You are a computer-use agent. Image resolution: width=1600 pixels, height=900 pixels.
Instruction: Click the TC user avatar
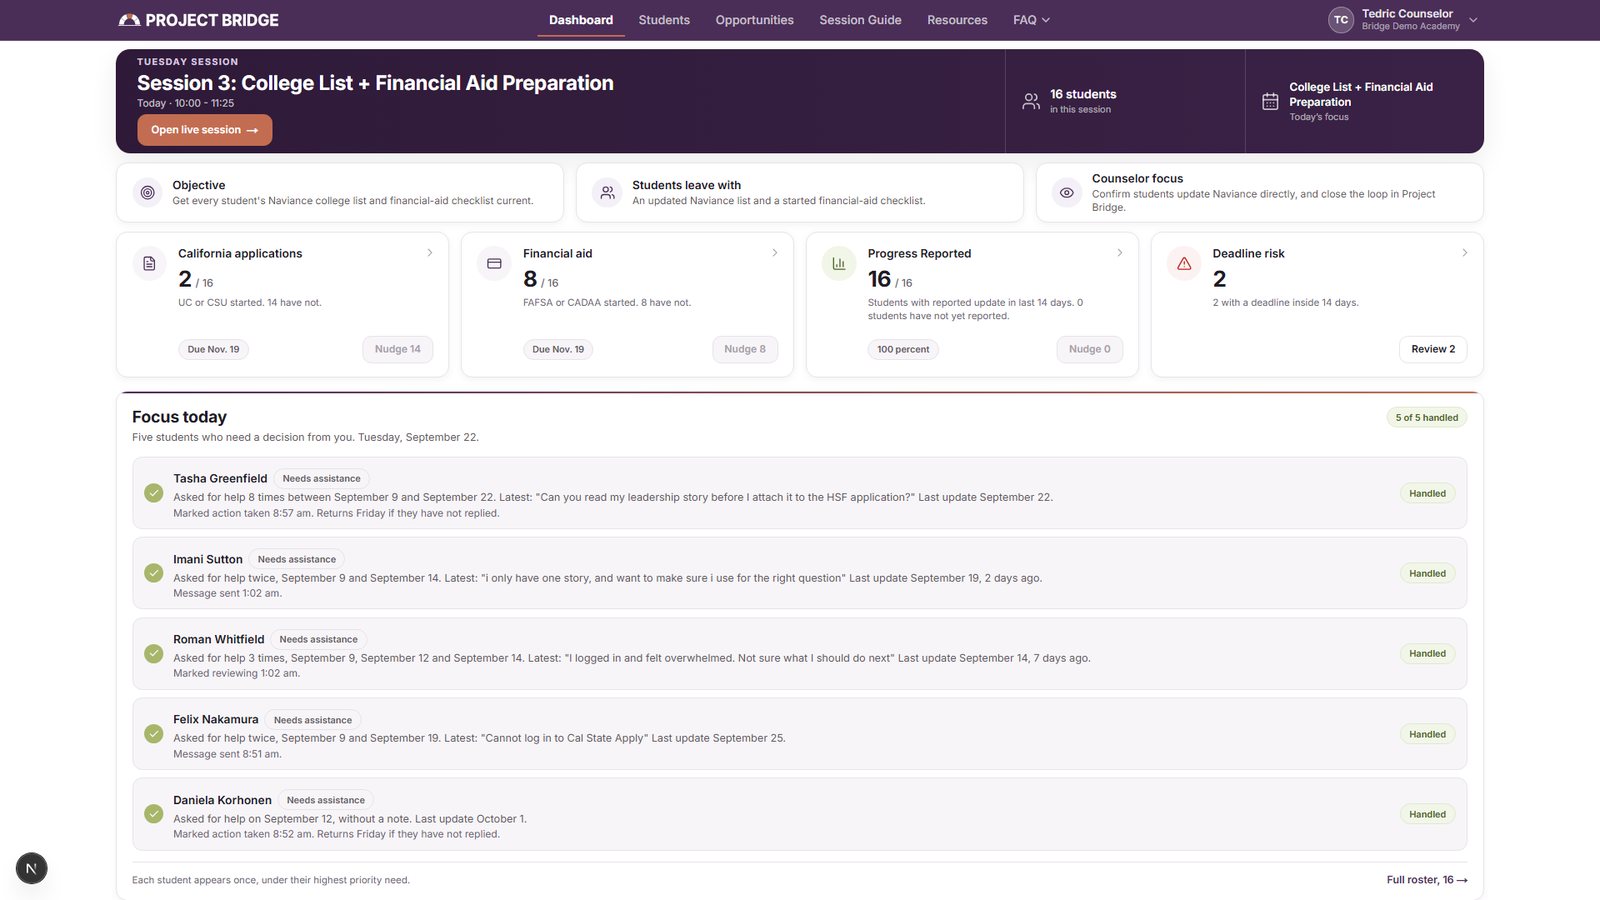pyautogui.click(x=1341, y=20)
